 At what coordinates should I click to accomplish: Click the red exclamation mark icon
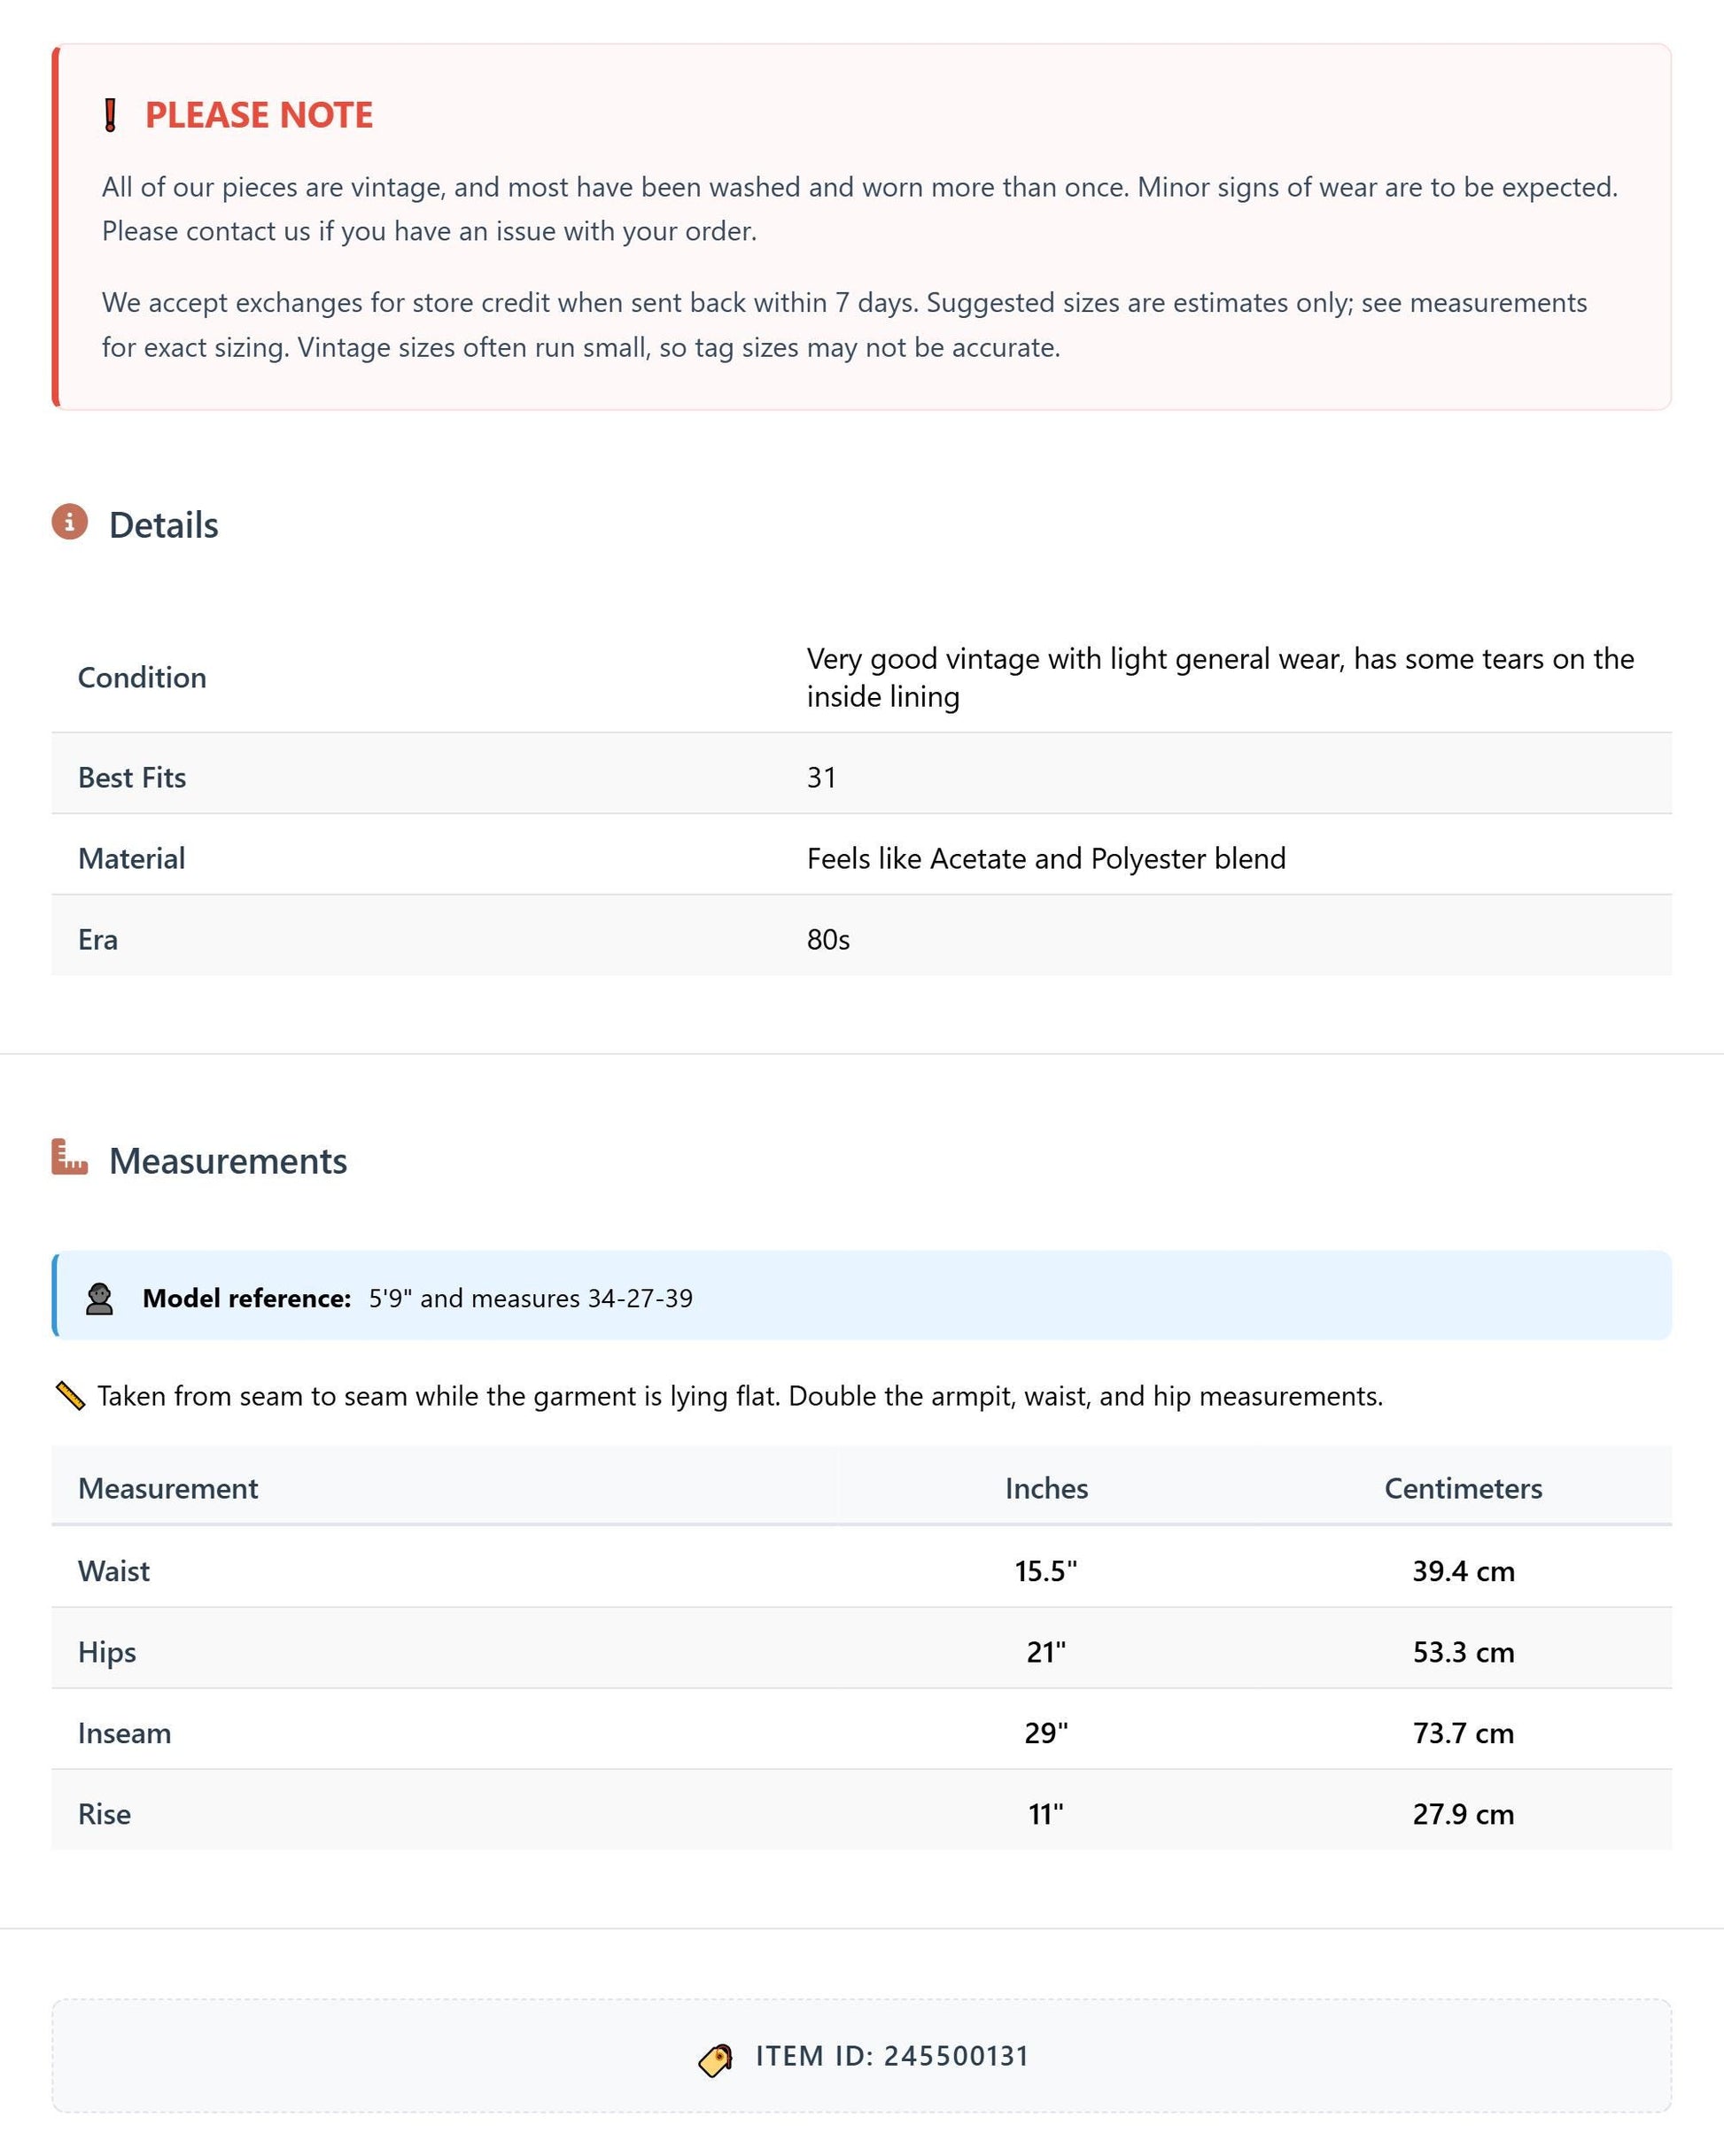pos(111,115)
